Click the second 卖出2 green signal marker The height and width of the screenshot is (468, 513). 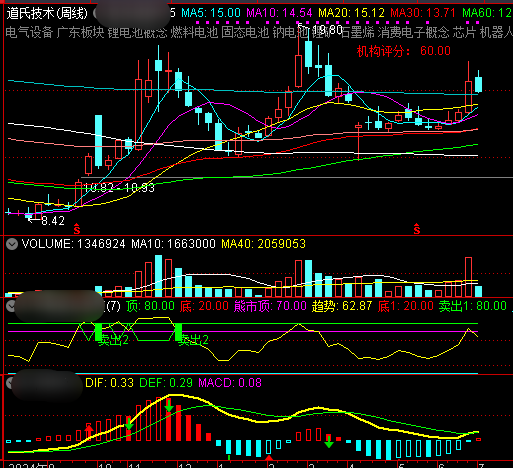pyautogui.click(x=193, y=340)
